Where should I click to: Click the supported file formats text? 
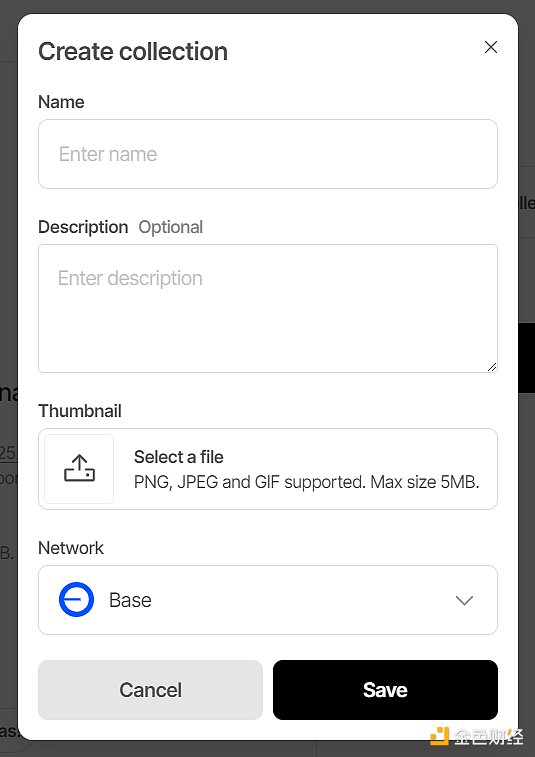(307, 482)
